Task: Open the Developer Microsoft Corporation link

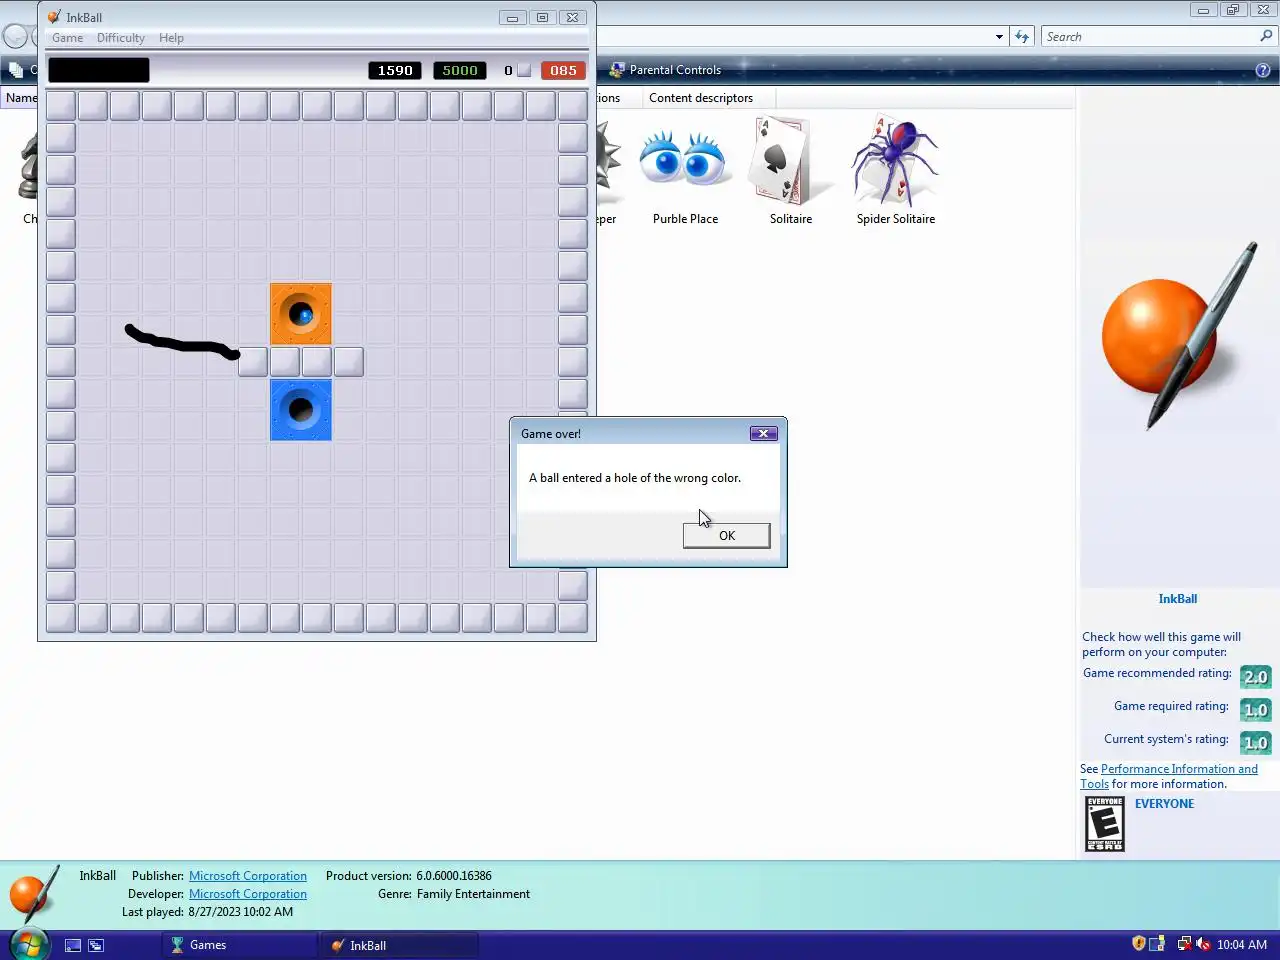Action: click(x=248, y=894)
